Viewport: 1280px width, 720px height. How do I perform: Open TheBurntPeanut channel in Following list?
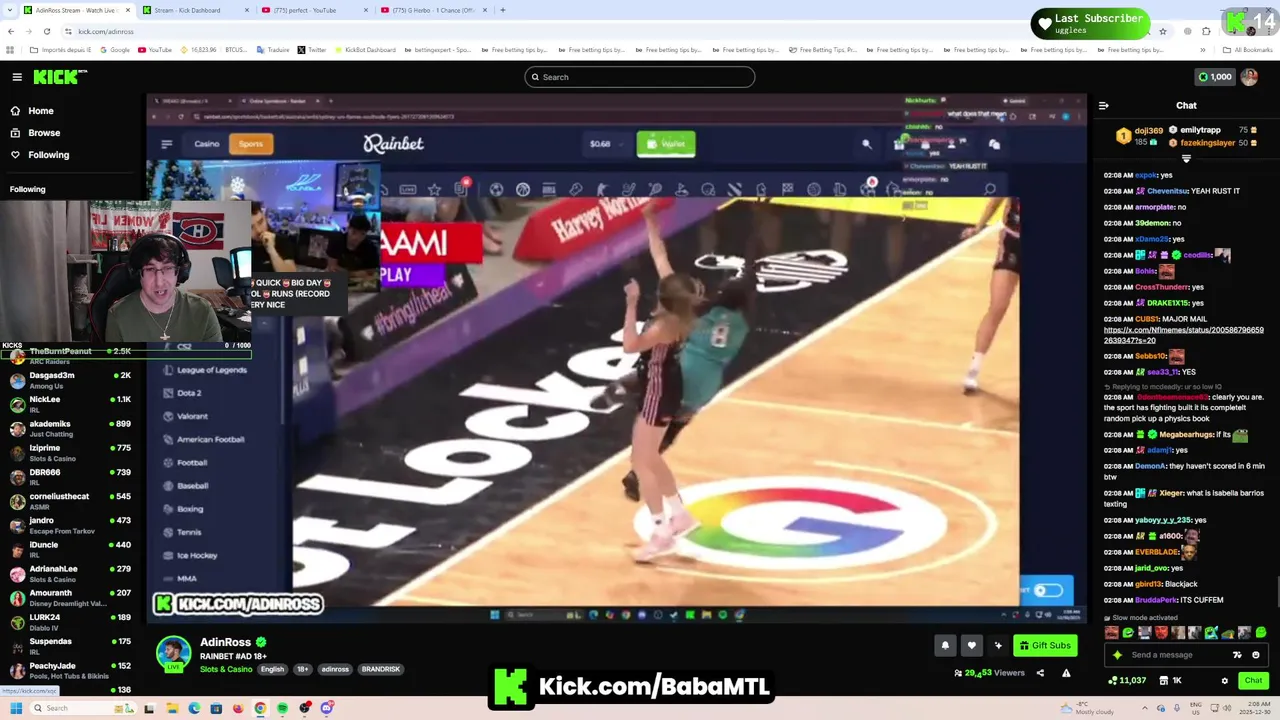(70, 355)
